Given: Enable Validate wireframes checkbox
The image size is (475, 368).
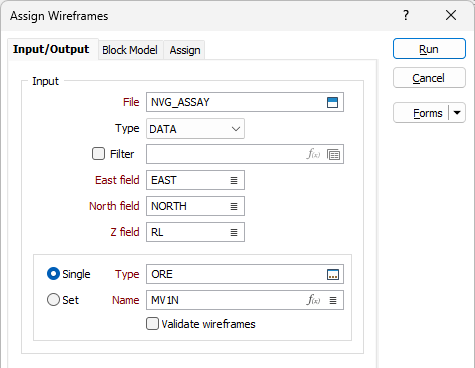Looking at the screenshot, I should 152,324.
